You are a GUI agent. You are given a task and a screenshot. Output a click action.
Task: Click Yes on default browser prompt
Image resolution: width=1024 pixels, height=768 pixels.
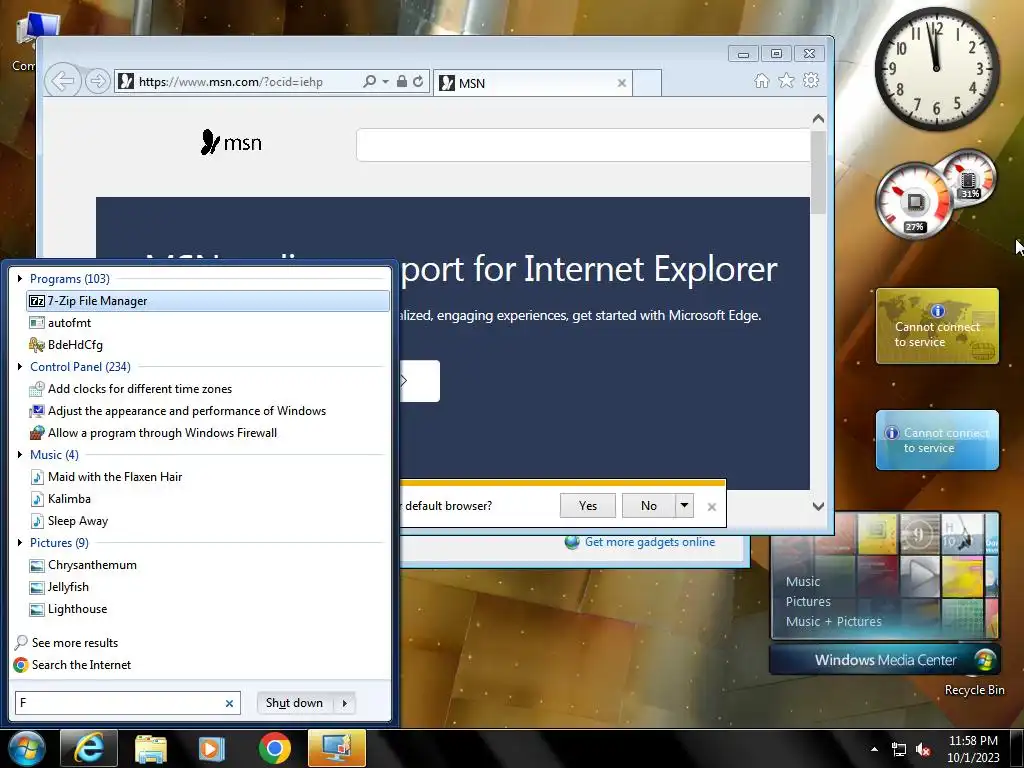coord(588,505)
